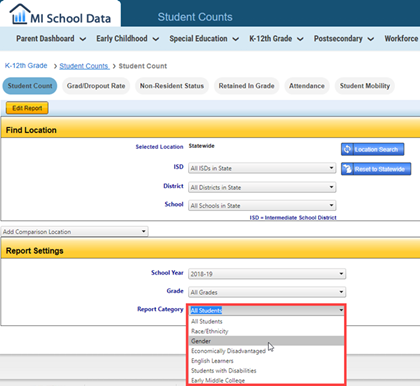Click the Michigan map icon on Reset
The width and height of the screenshot is (420, 386).
coord(347,169)
